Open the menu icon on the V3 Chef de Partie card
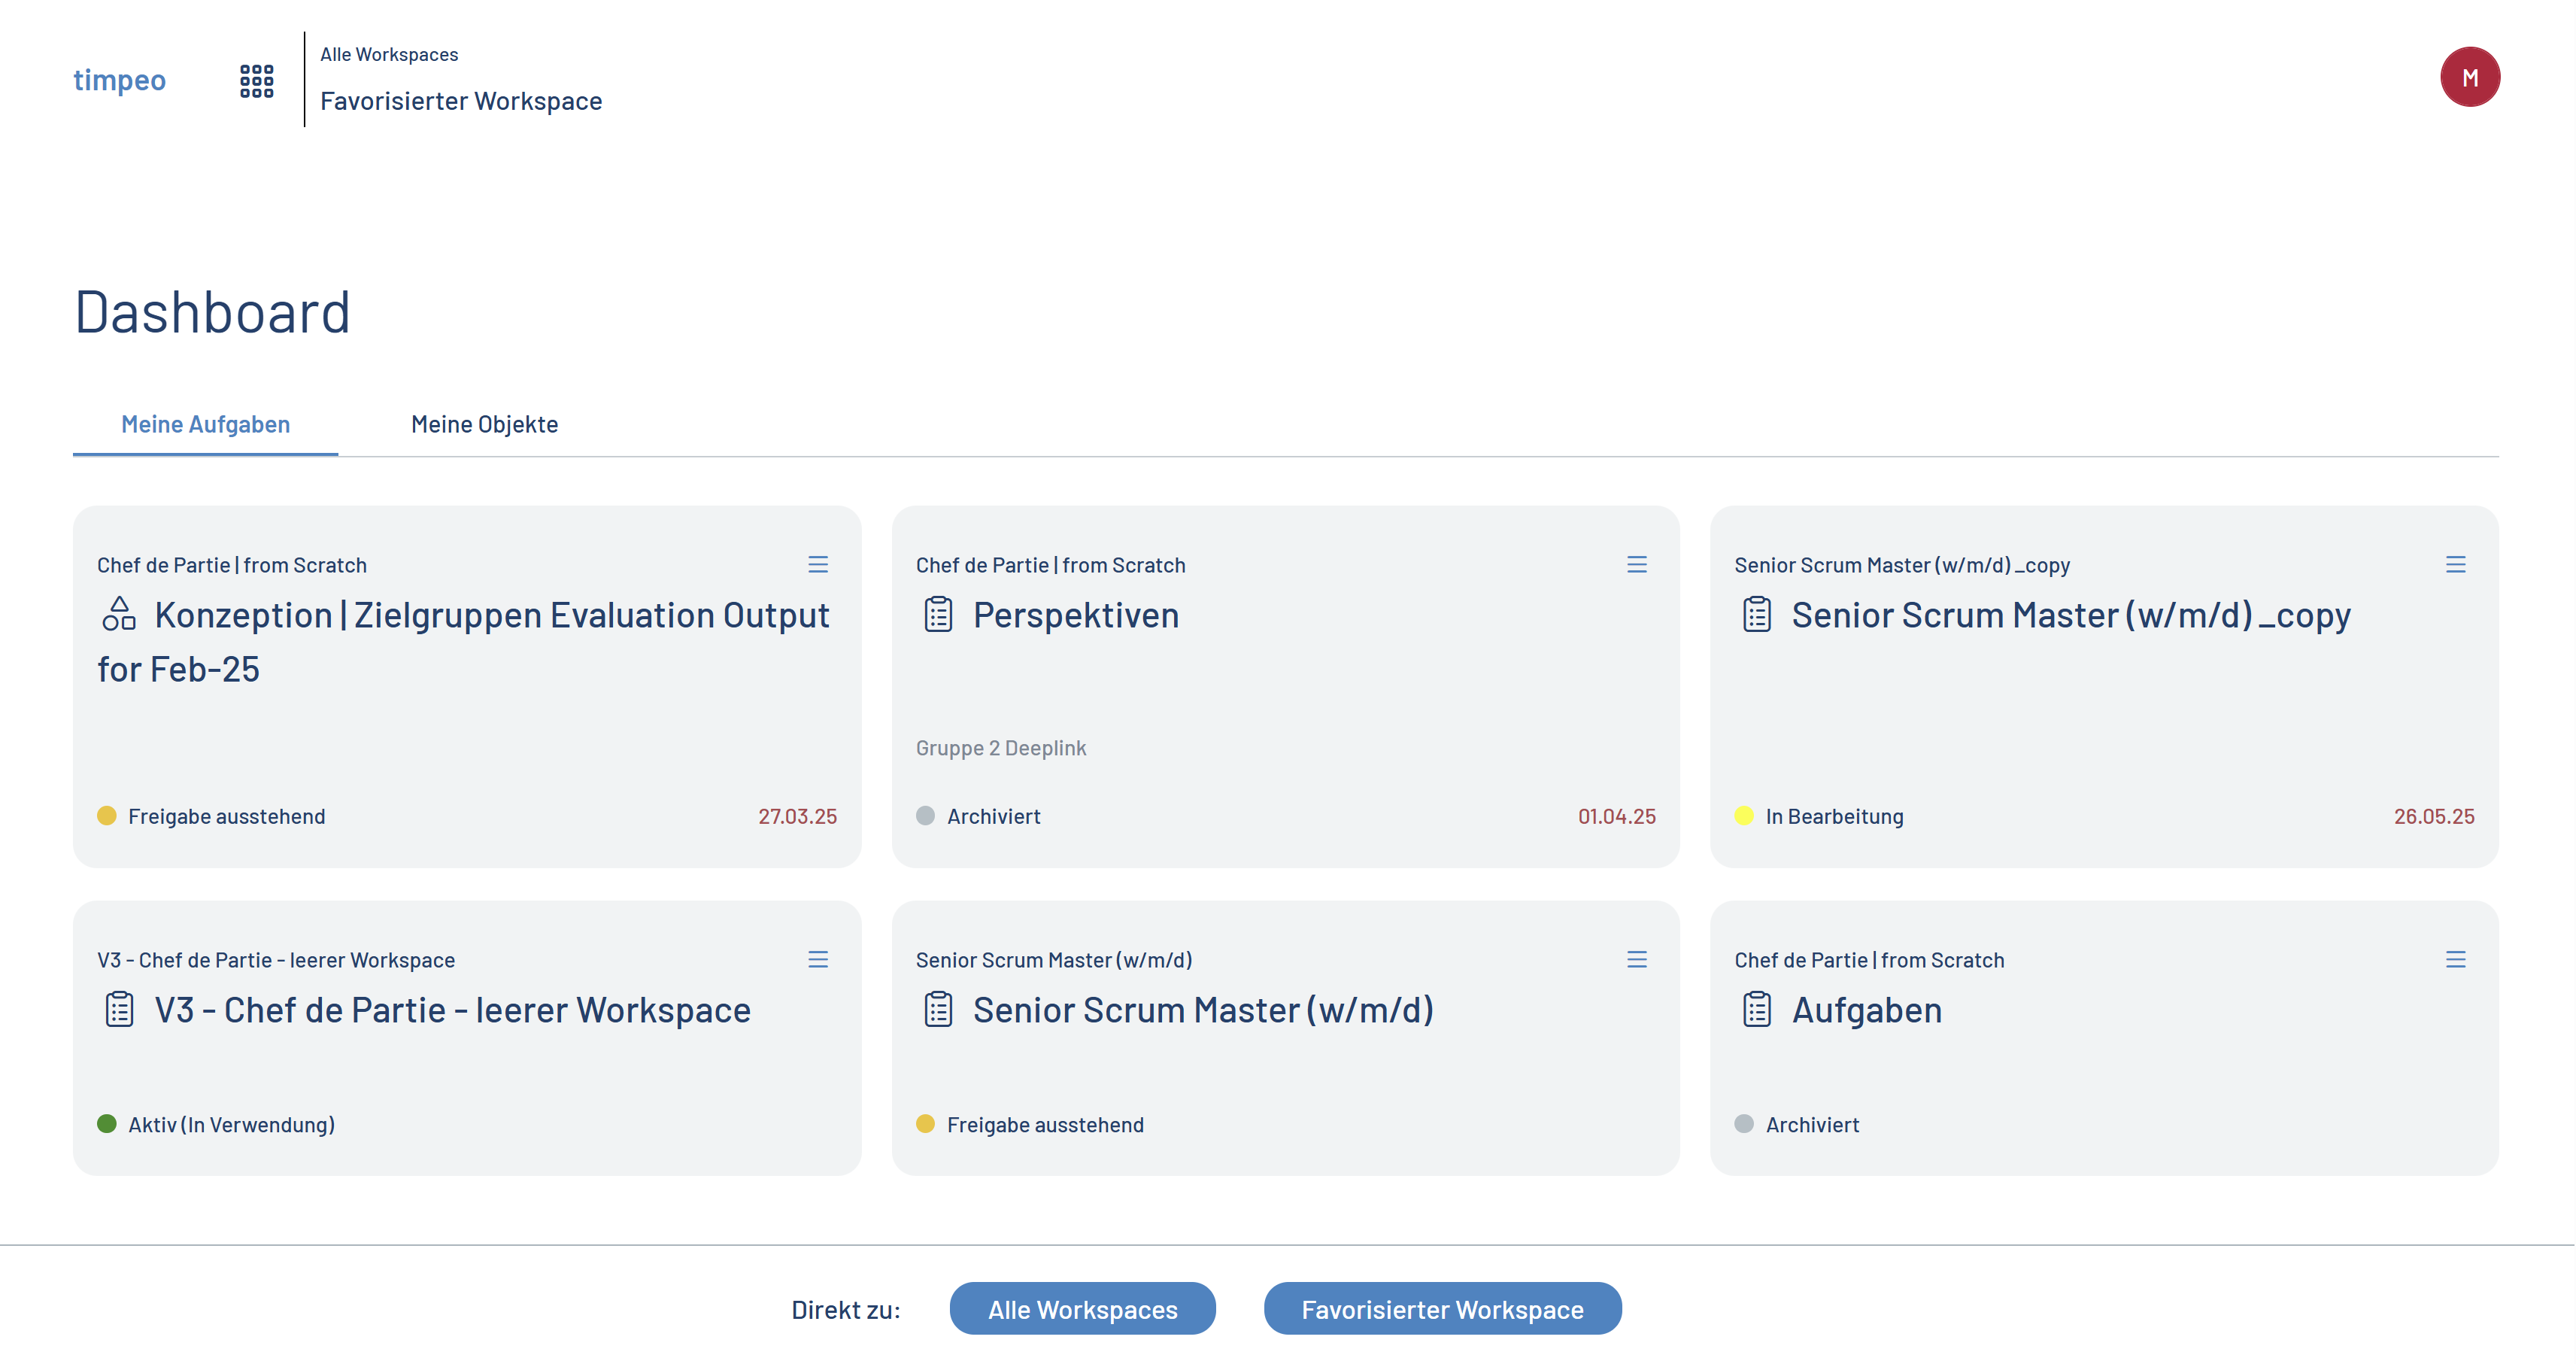Viewport: 2576px width, 1364px height. point(817,960)
